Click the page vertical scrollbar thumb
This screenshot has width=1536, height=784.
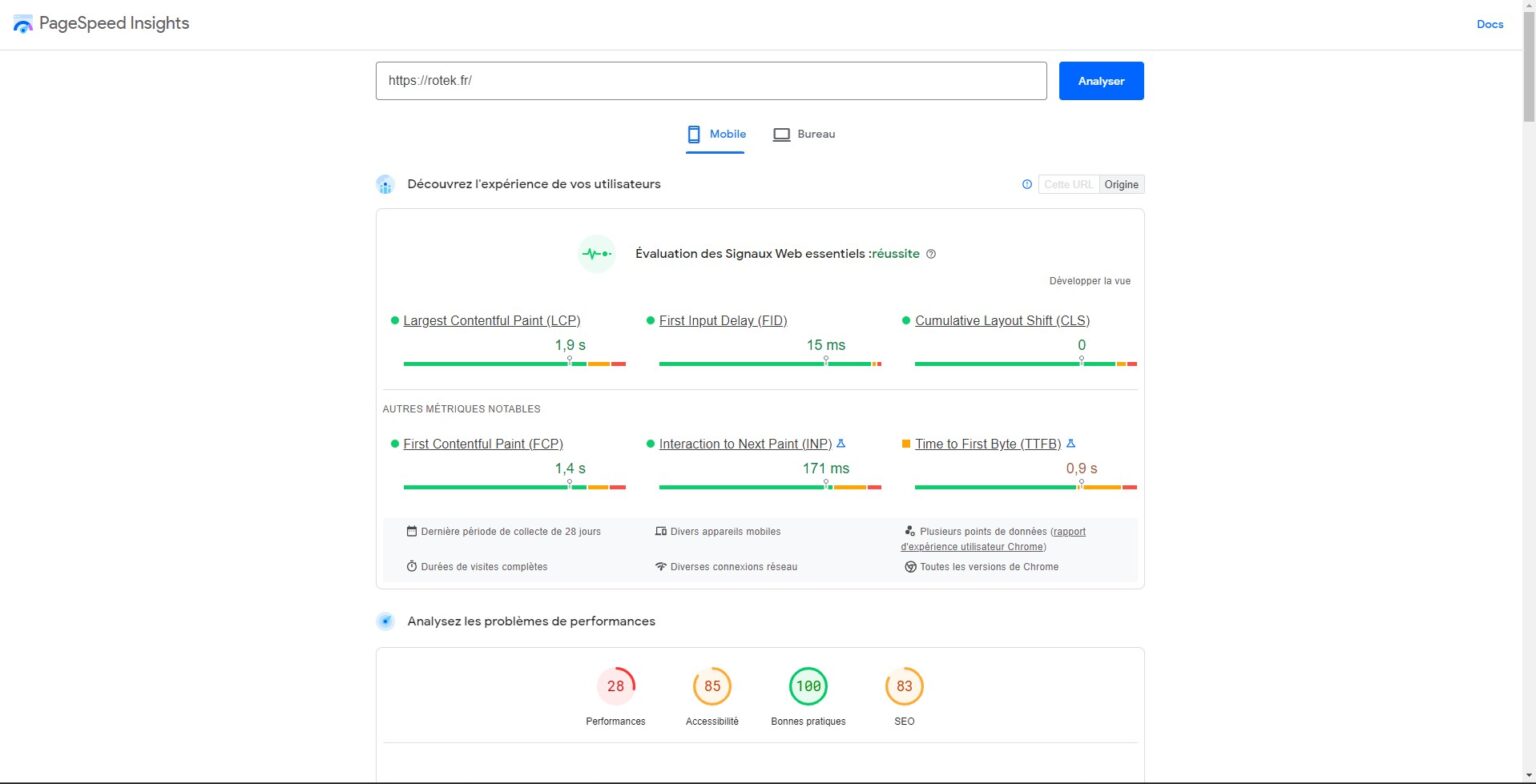pos(1528,67)
